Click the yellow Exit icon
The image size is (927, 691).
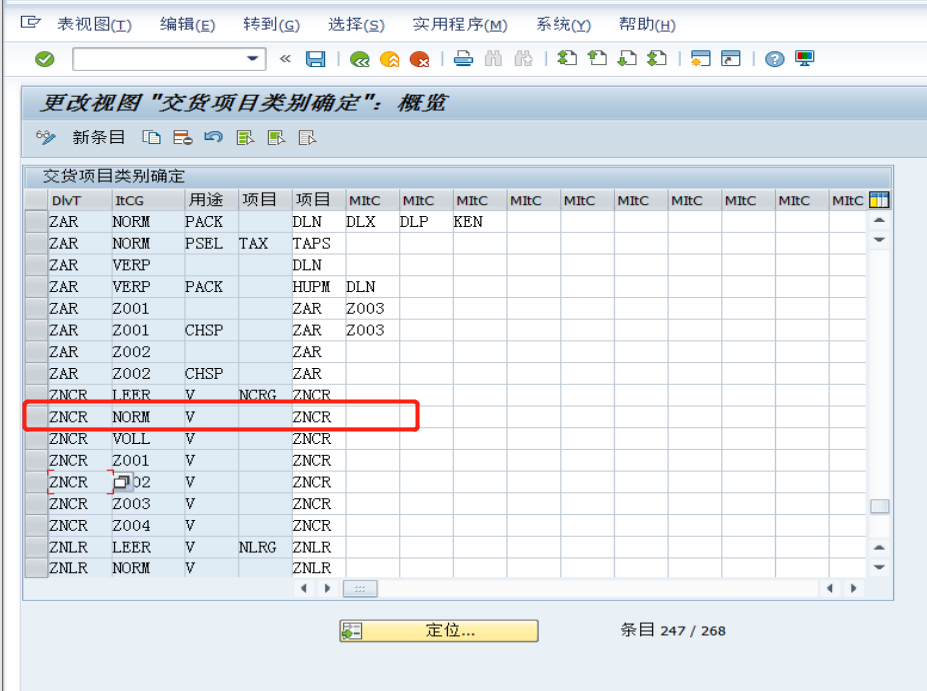[390, 59]
